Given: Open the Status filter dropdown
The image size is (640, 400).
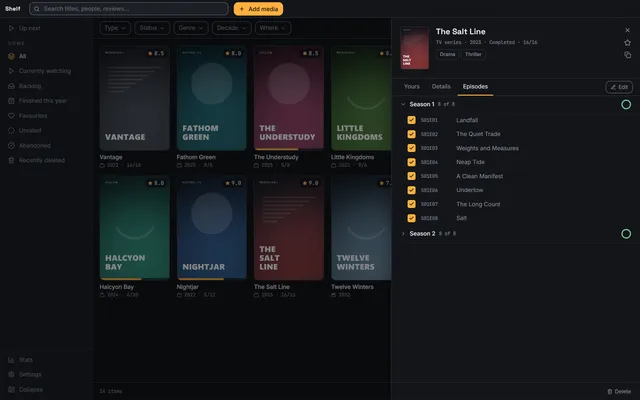Looking at the screenshot, I should [x=152, y=28].
